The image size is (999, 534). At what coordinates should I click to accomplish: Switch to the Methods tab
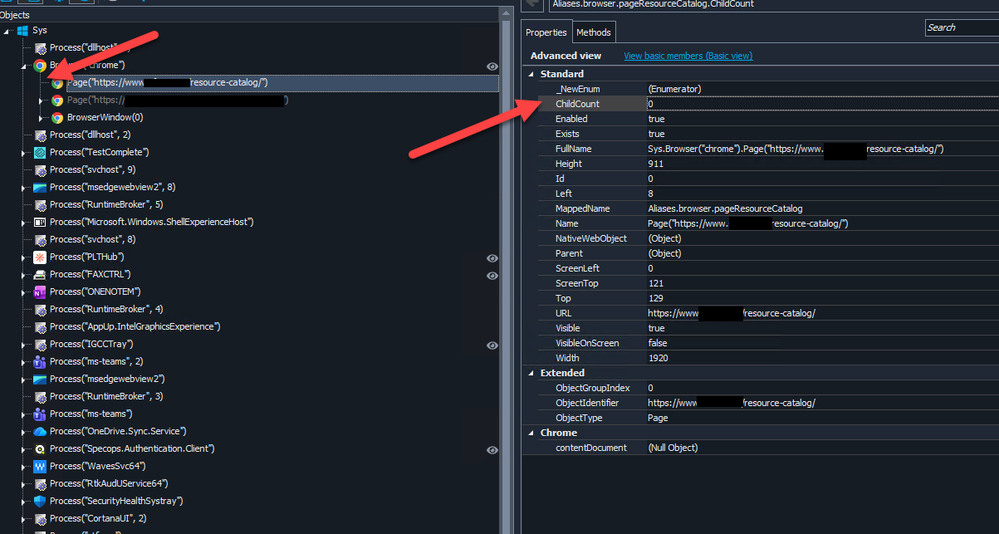tap(593, 32)
